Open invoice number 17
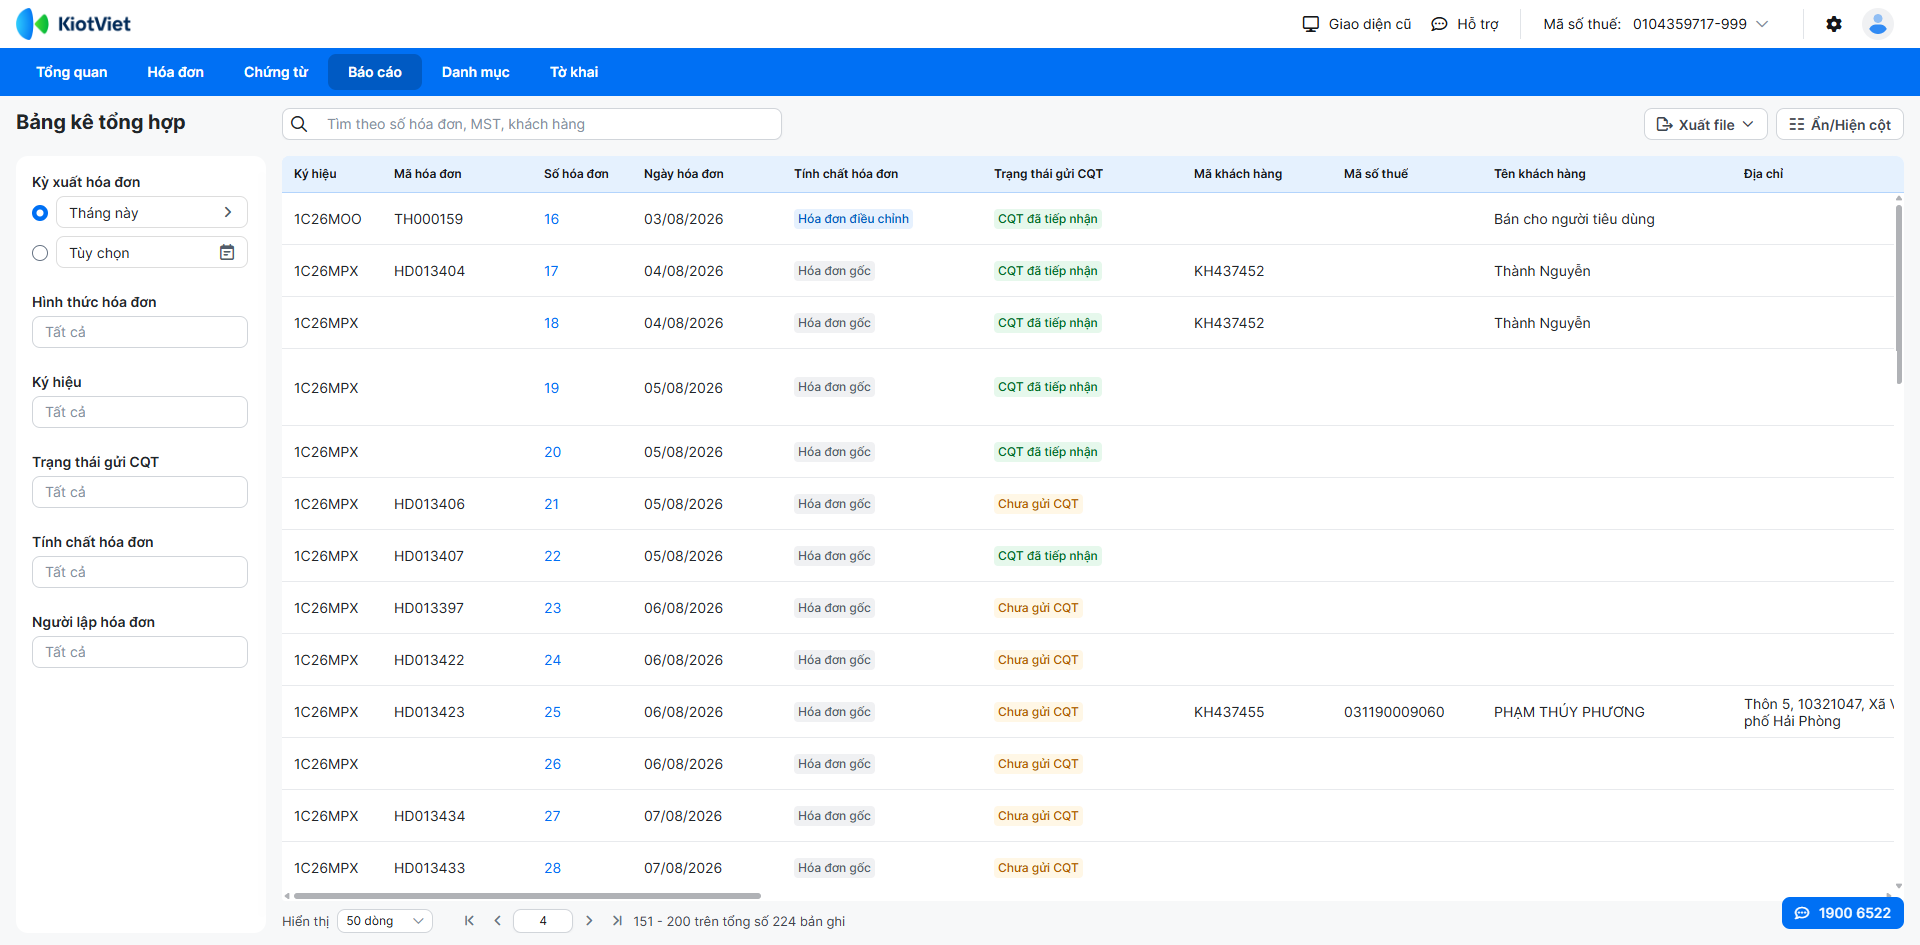1920x945 pixels. pos(551,271)
